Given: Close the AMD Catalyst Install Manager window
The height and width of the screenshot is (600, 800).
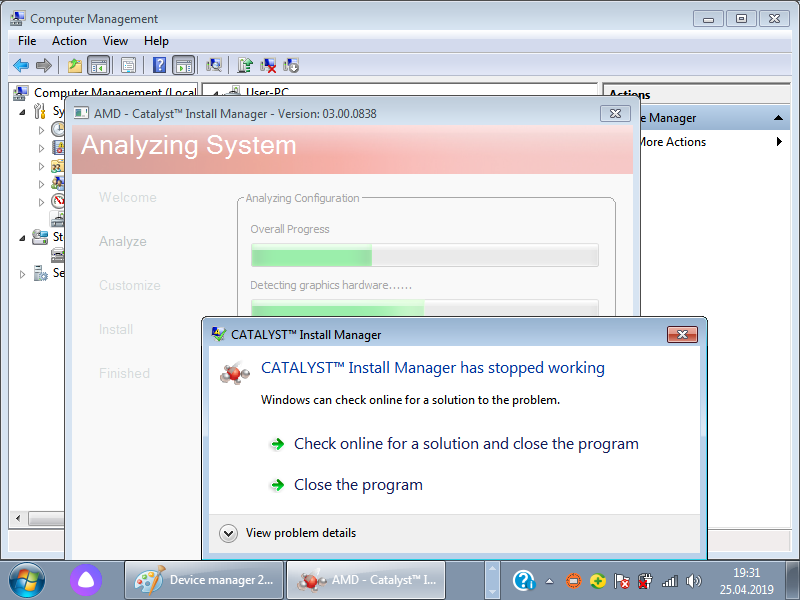Looking at the screenshot, I should point(615,113).
